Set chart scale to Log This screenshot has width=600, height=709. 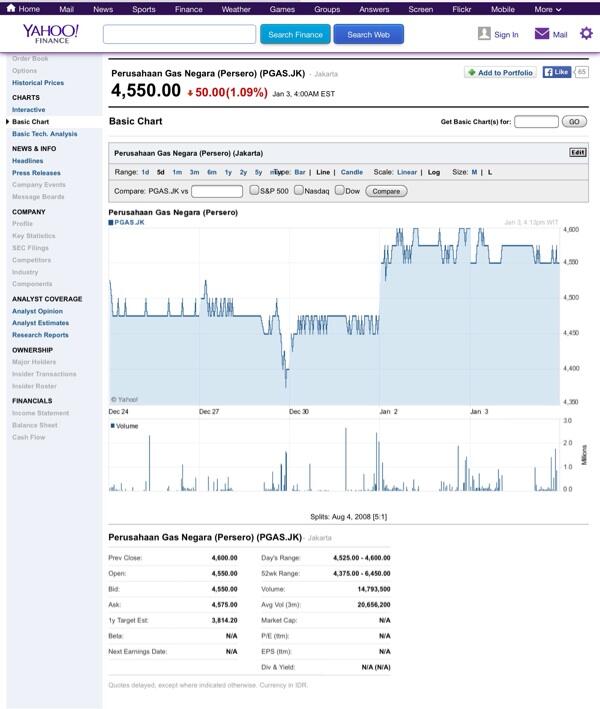pos(434,172)
